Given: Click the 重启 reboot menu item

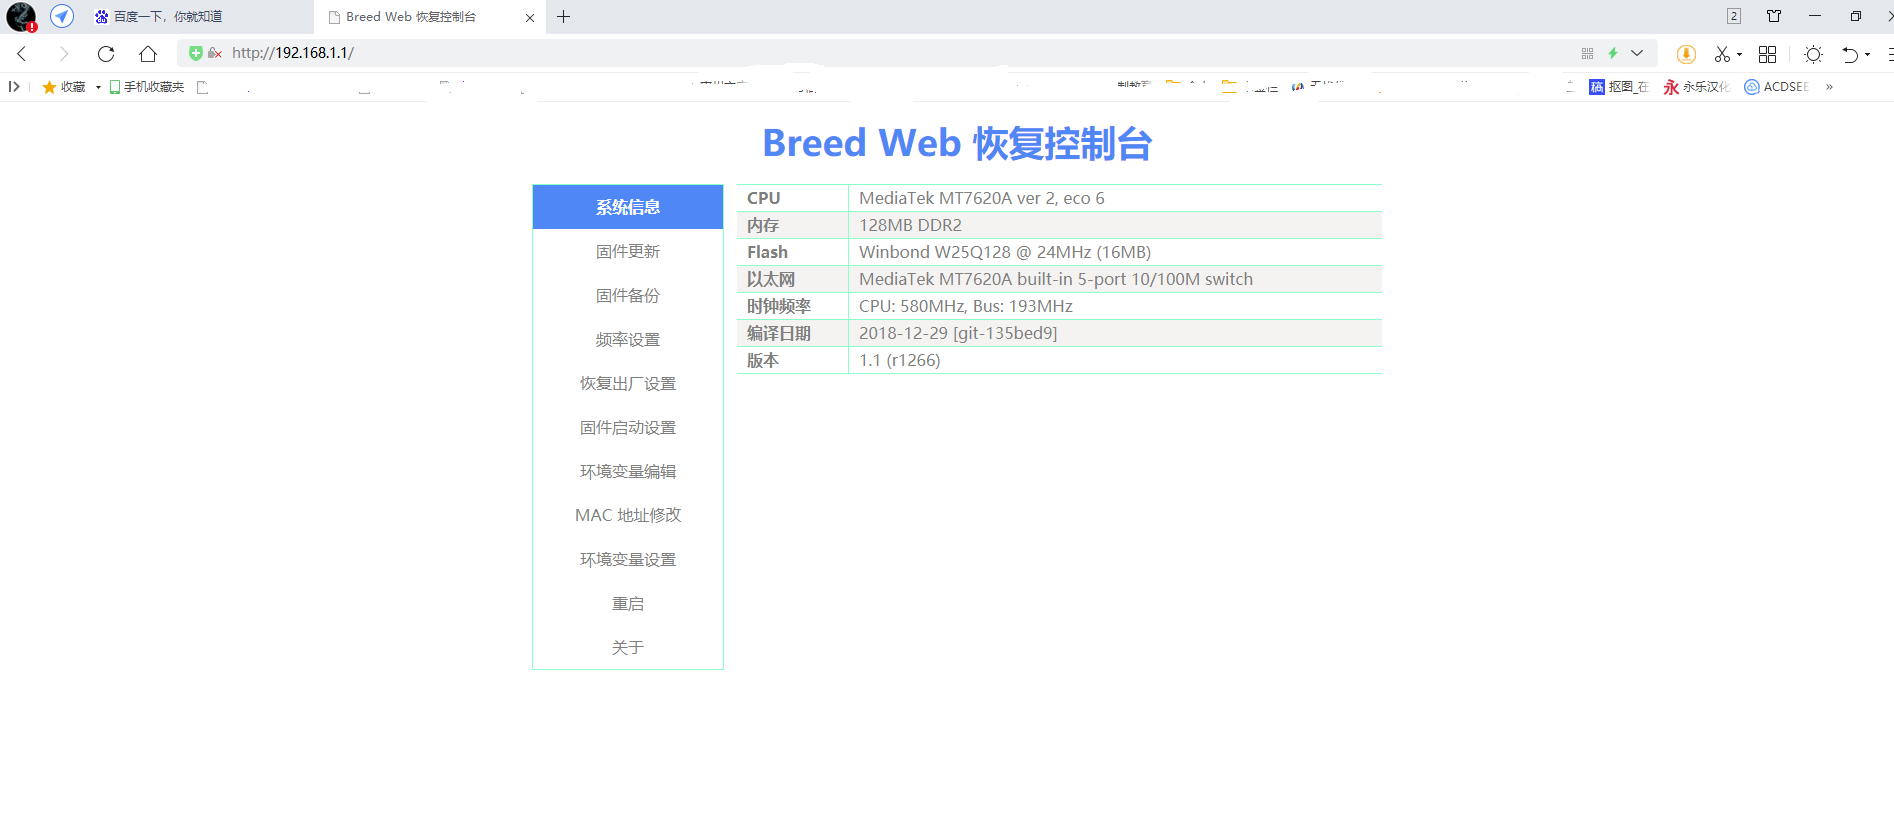Looking at the screenshot, I should 628,603.
